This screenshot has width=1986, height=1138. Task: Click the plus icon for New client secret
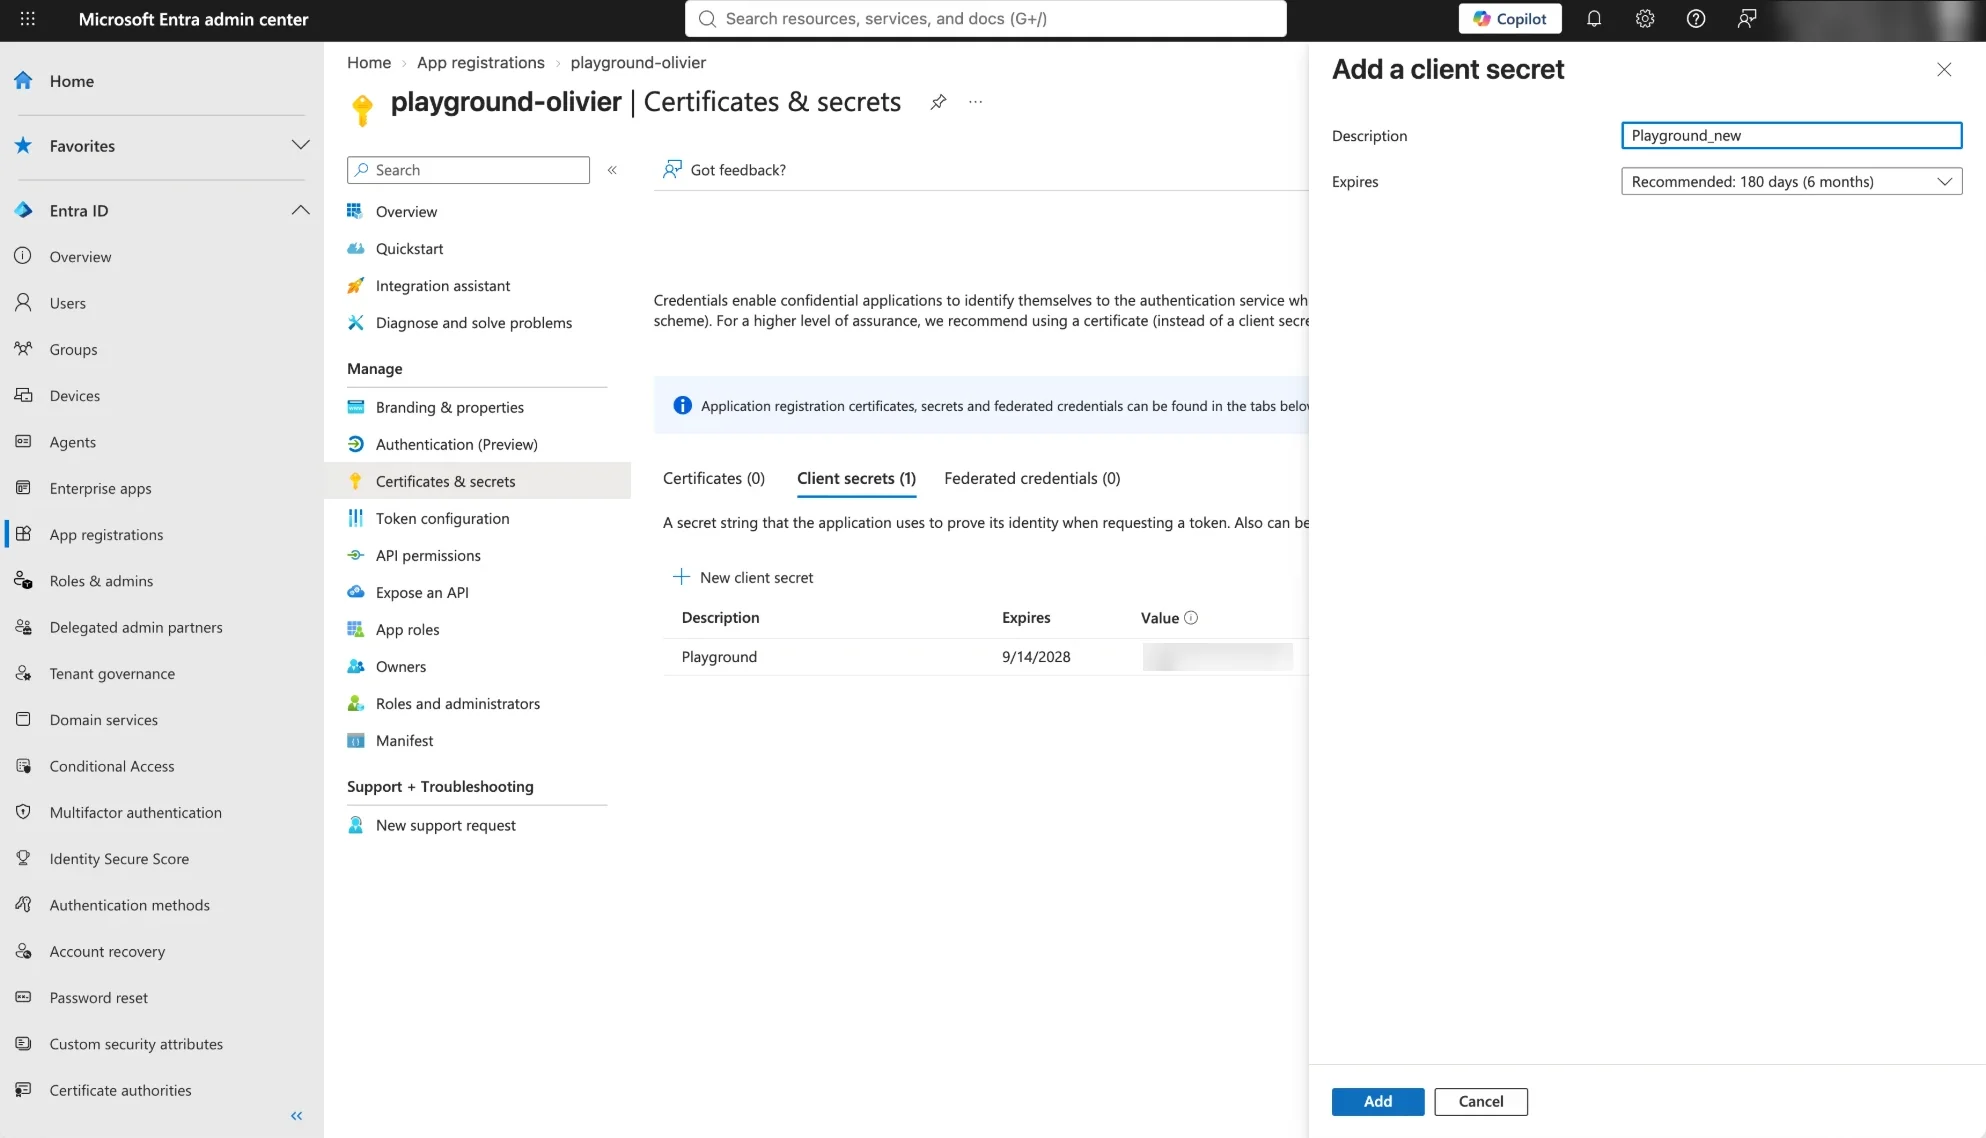pos(681,577)
